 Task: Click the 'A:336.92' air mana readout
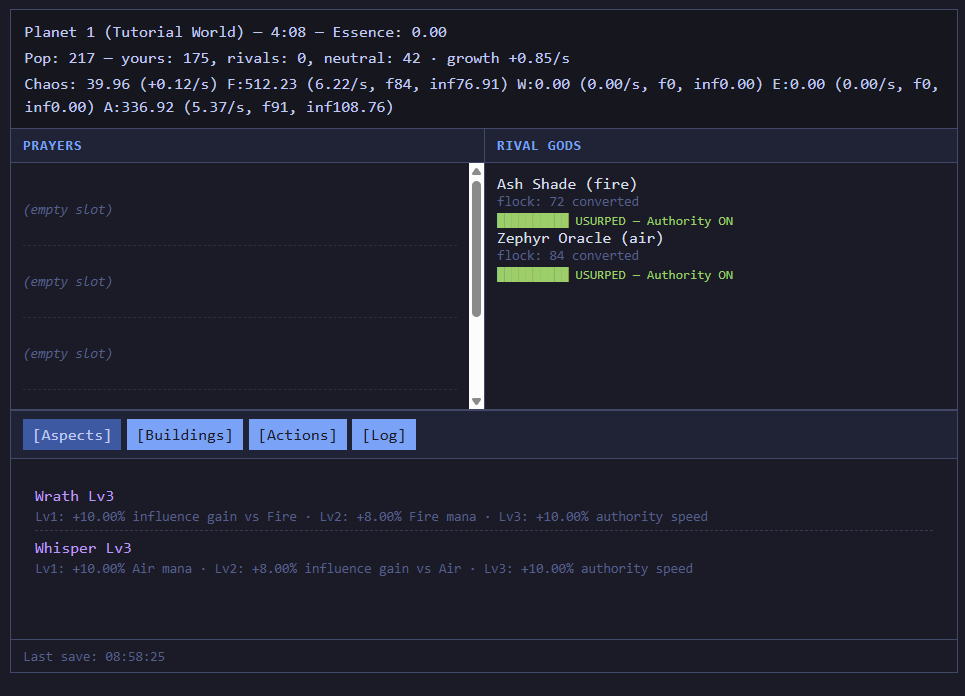249,107
